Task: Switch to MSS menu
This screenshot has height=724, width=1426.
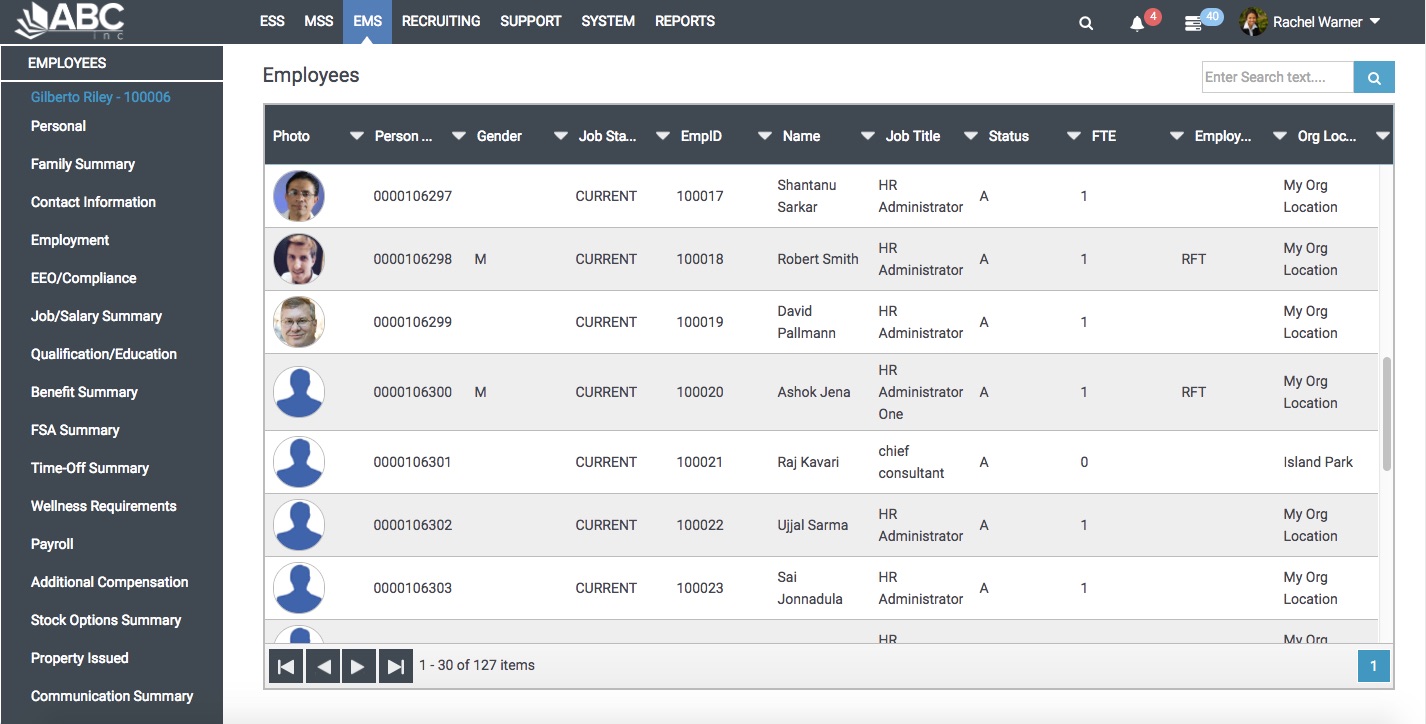Action: click(x=319, y=21)
